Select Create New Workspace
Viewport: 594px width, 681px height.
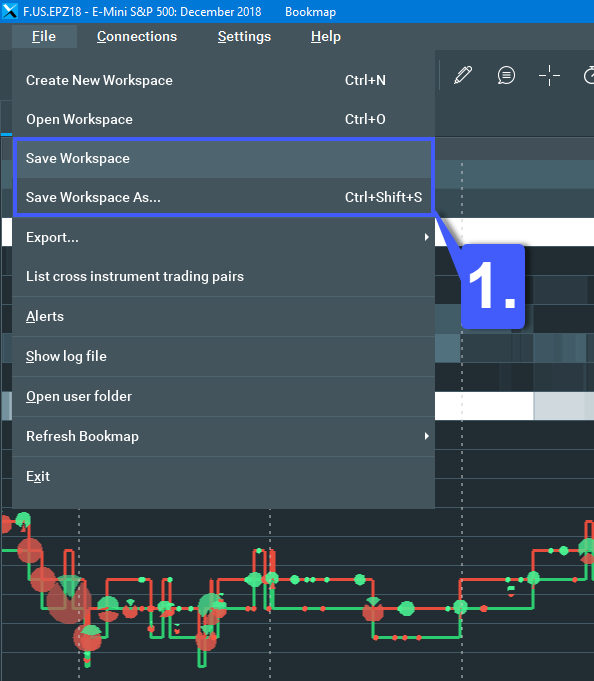pyautogui.click(x=224, y=80)
